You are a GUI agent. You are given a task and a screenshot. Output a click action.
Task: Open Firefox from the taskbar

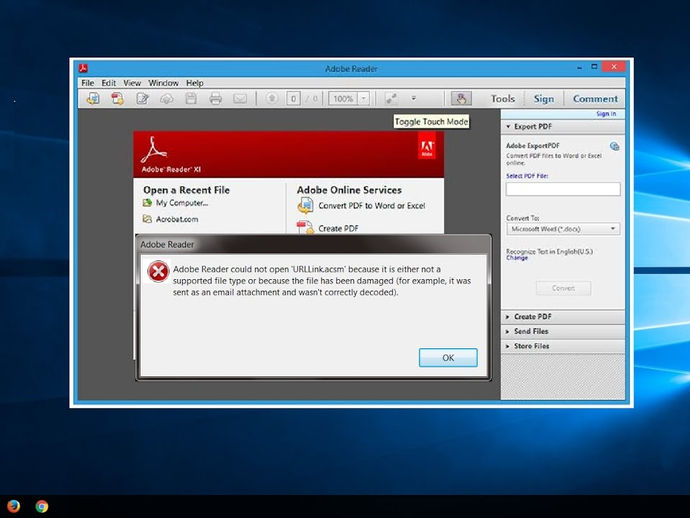pyautogui.click(x=13, y=506)
